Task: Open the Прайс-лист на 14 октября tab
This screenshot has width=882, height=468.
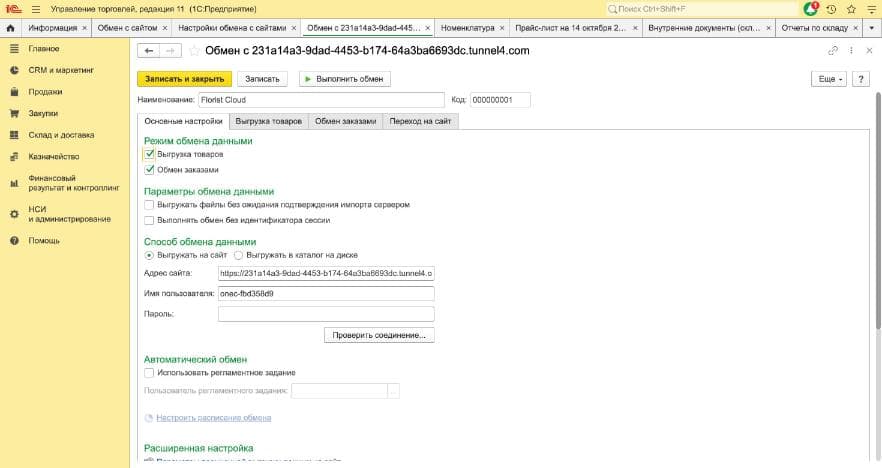Action: tap(570, 28)
